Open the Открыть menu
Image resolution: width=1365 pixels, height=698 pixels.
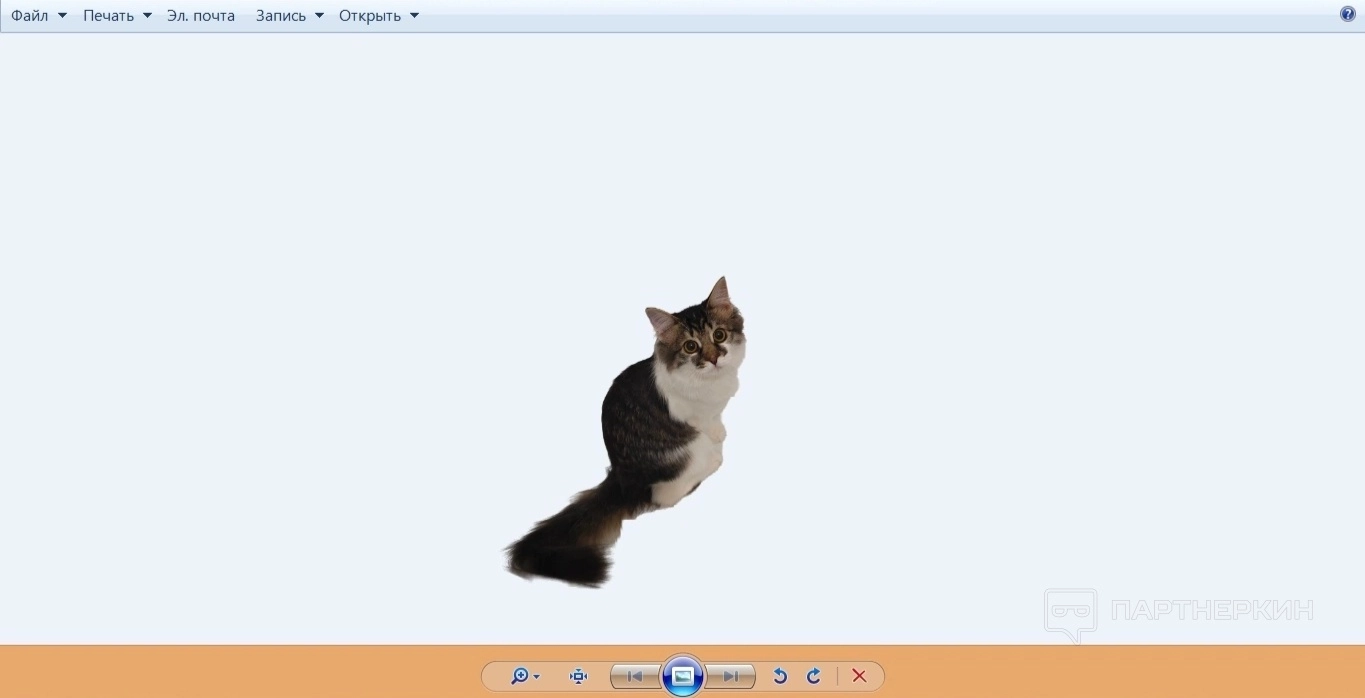(378, 16)
